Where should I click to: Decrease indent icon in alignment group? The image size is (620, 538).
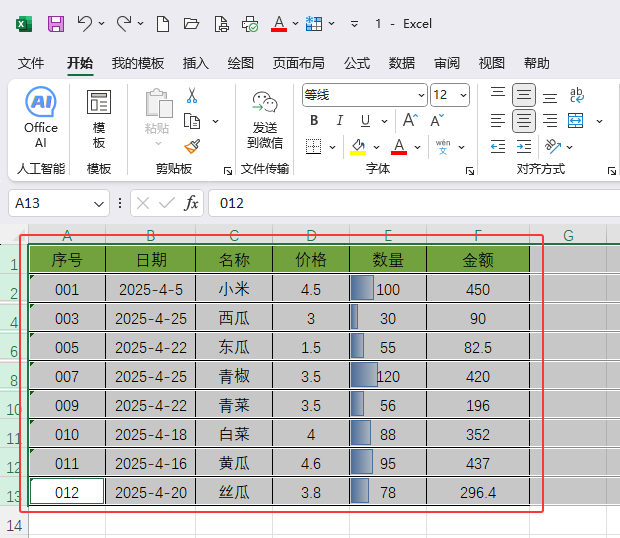(498, 147)
